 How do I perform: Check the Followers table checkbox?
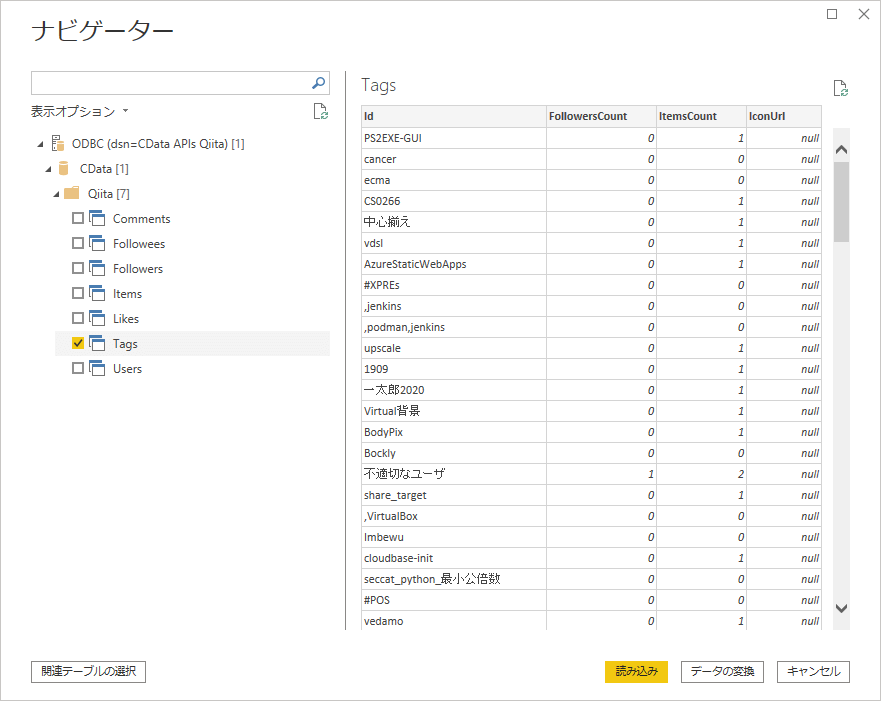coord(78,268)
